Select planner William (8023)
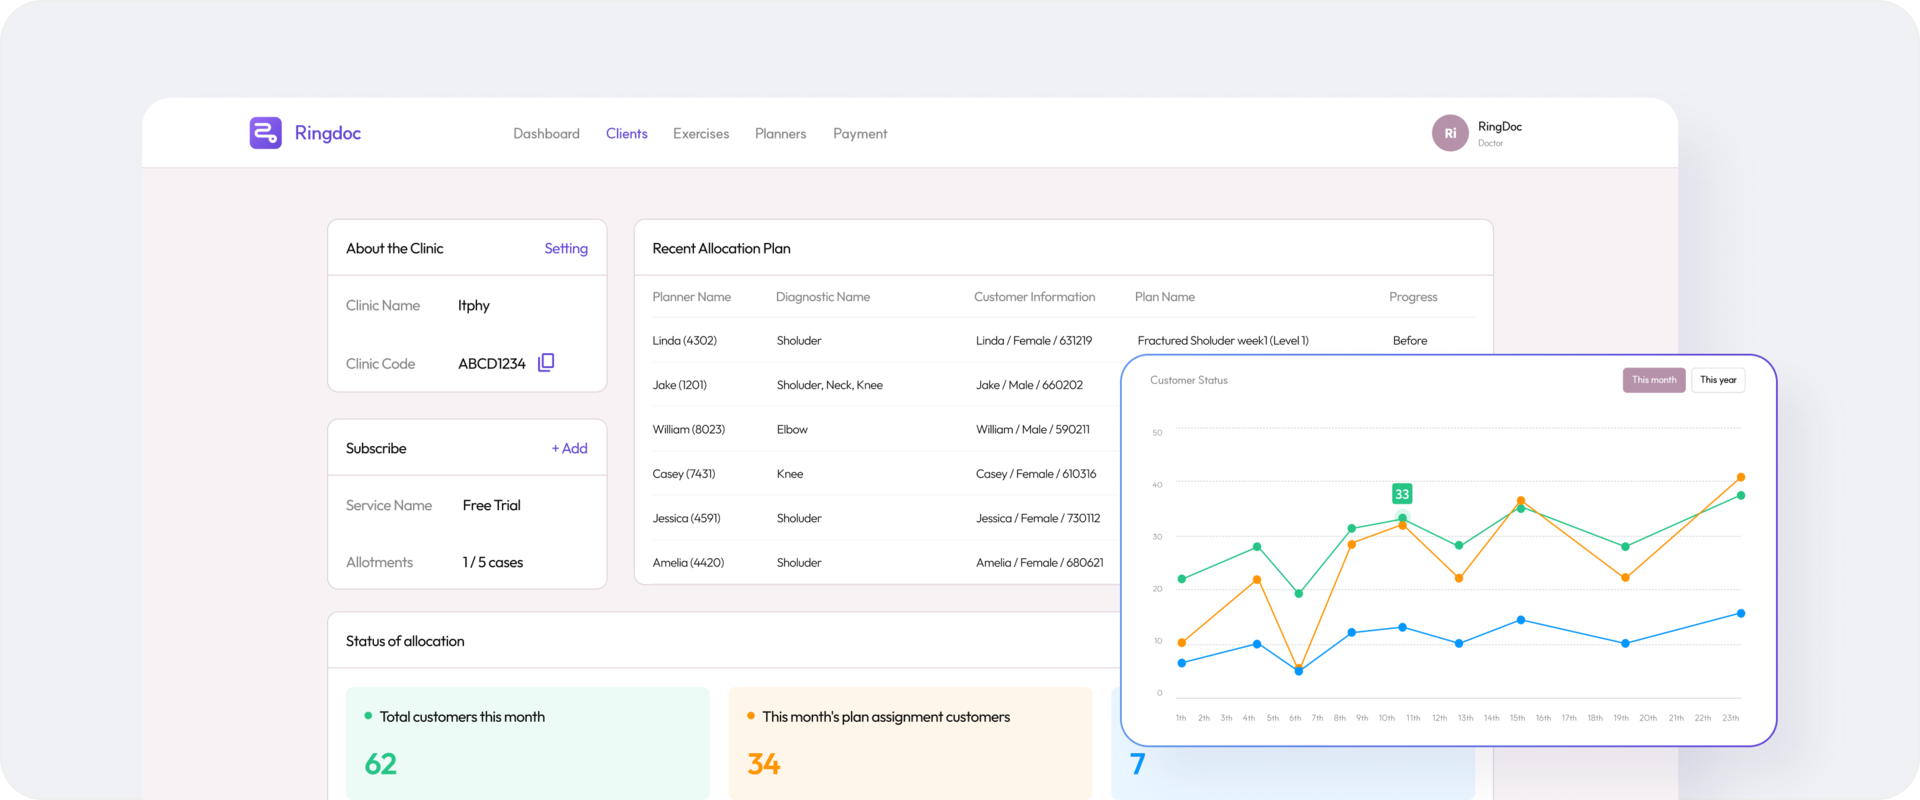Image resolution: width=1920 pixels, height=800 pixels. [689, 430]
